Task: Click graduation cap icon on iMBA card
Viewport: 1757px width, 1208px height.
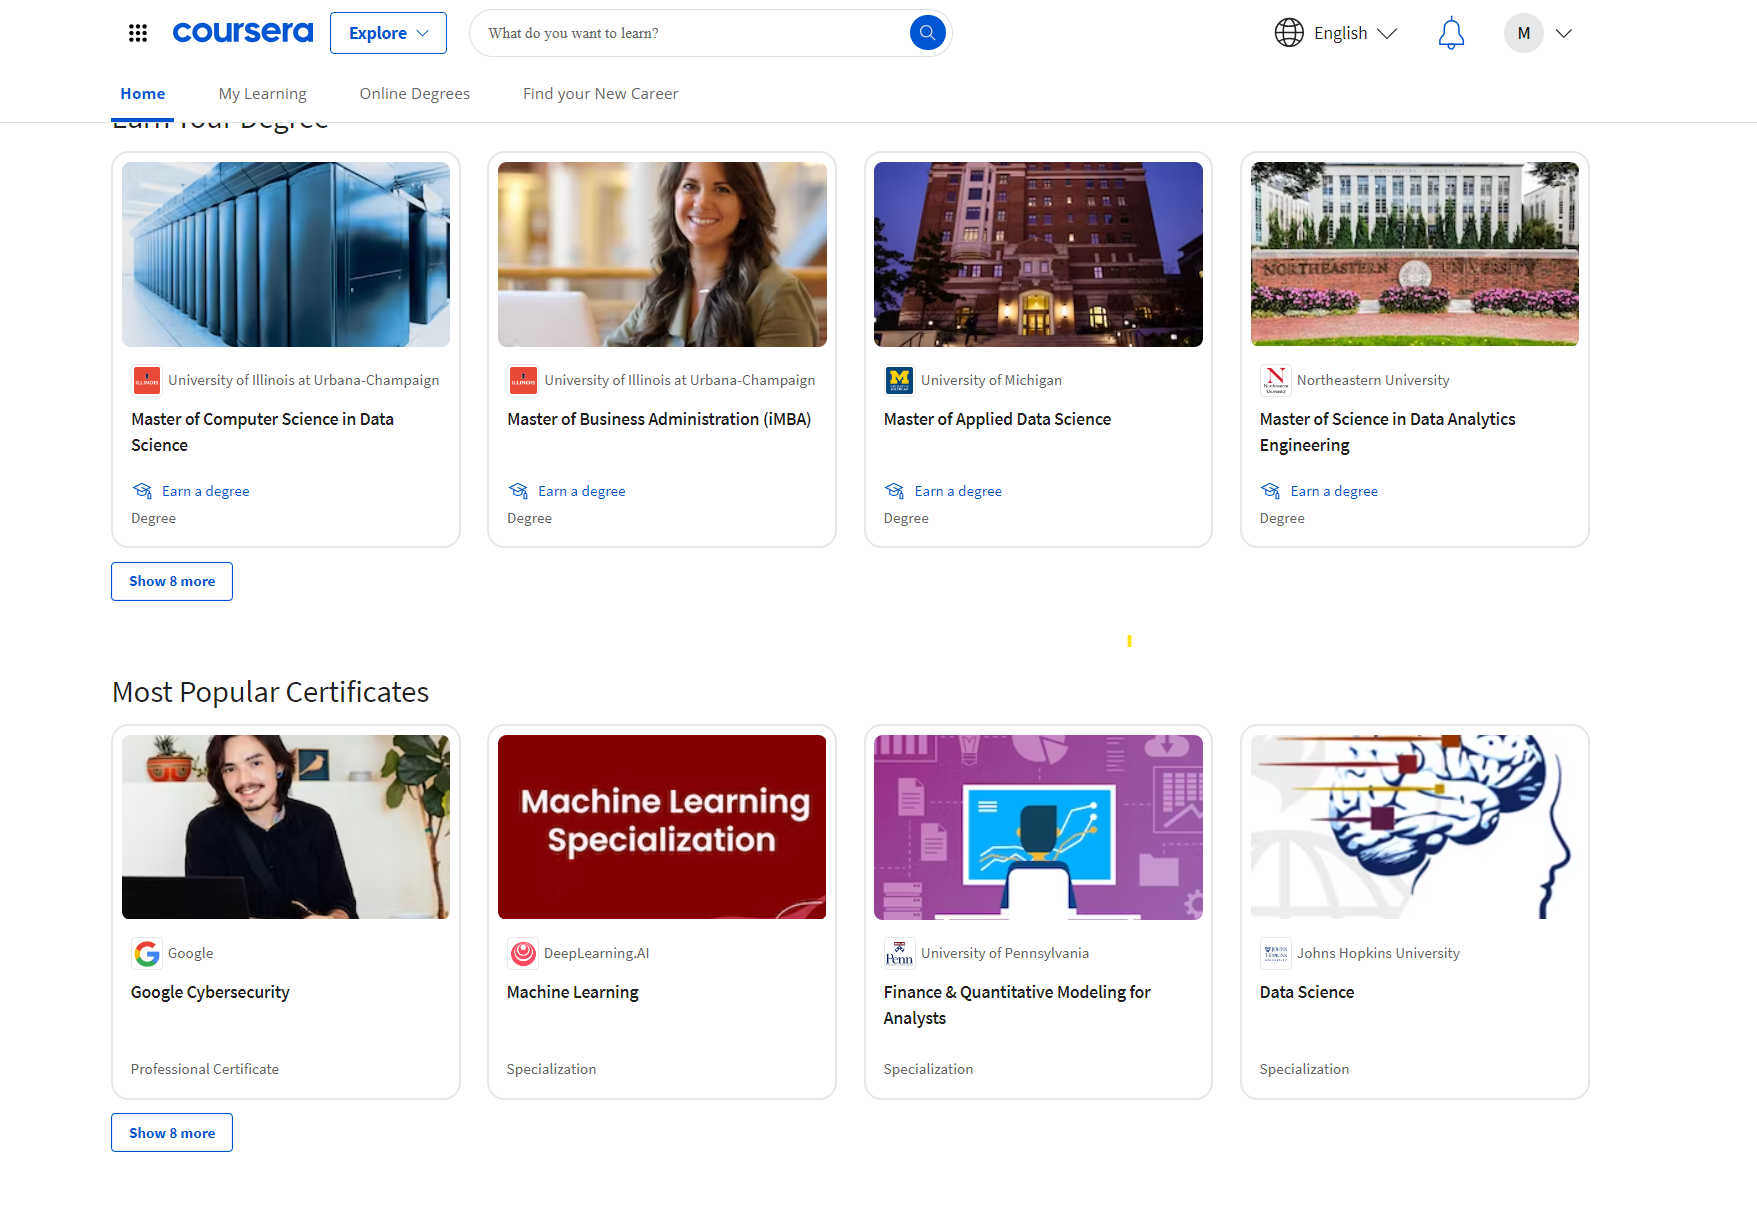Action: pos(519,491)
